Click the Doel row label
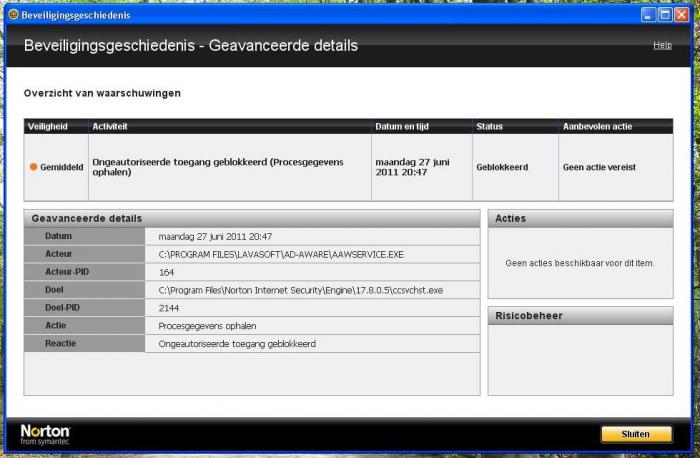700x458 pixels. pos(85,290)
